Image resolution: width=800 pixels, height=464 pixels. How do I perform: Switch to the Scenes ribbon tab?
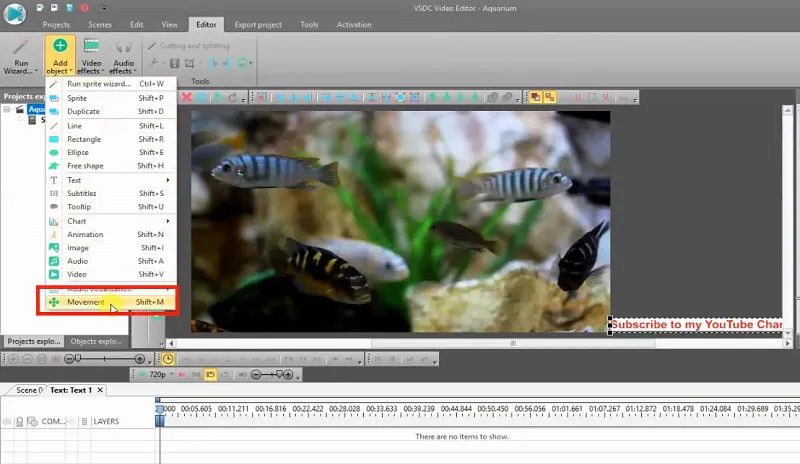tap(99, 25)
